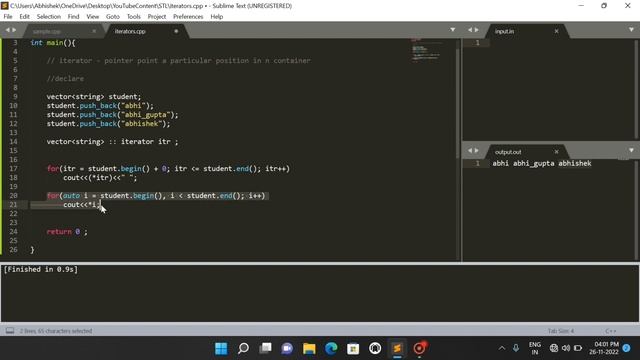This screenshot has height=360, width=640.
Task: Open the Help menu
Action: point(217,17)
